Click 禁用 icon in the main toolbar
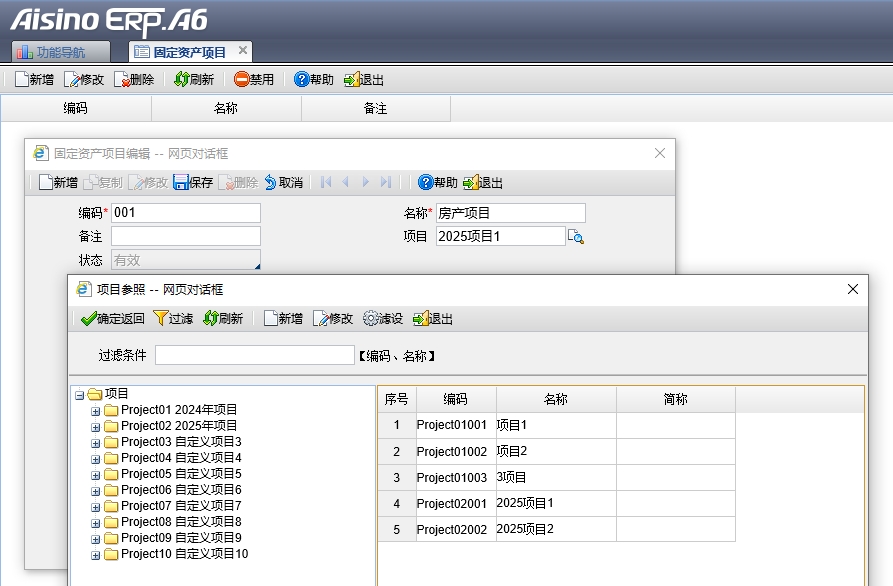 pyautogui.click(x=242, y=80)
